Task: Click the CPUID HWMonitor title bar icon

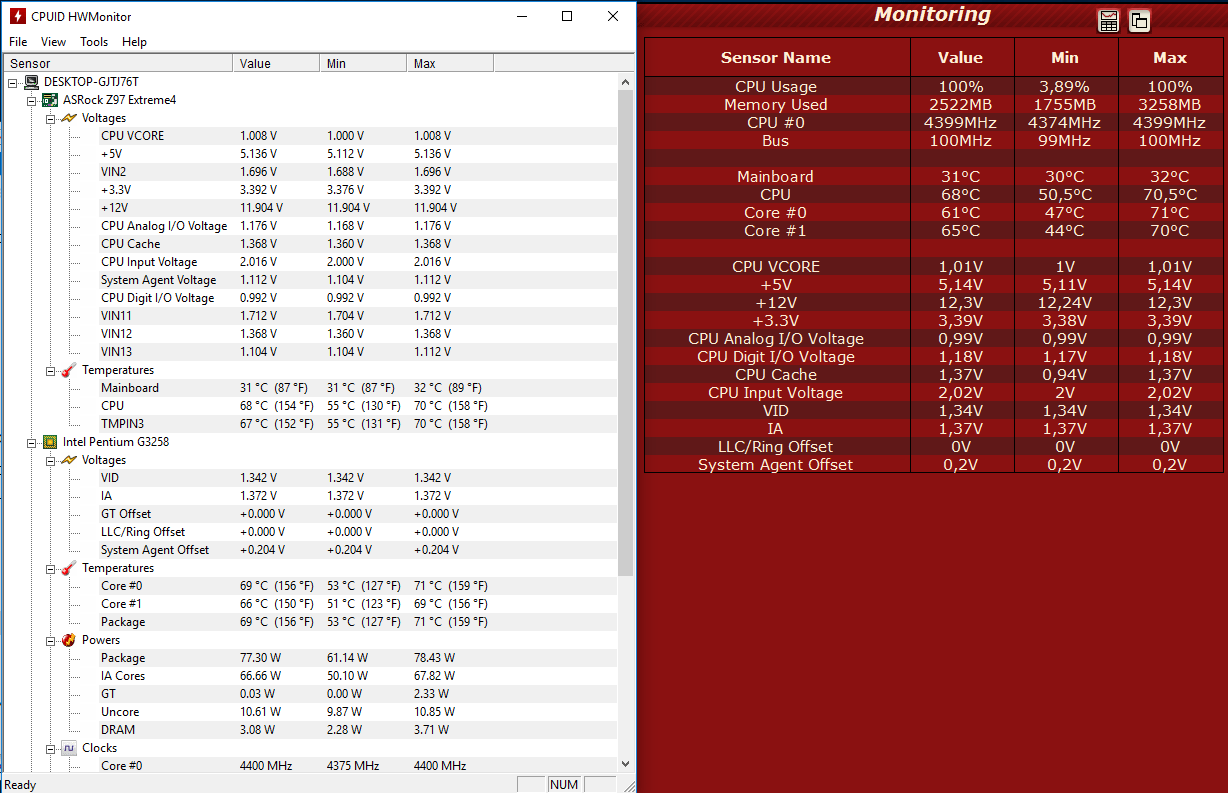Action: [x=17, y=16]
